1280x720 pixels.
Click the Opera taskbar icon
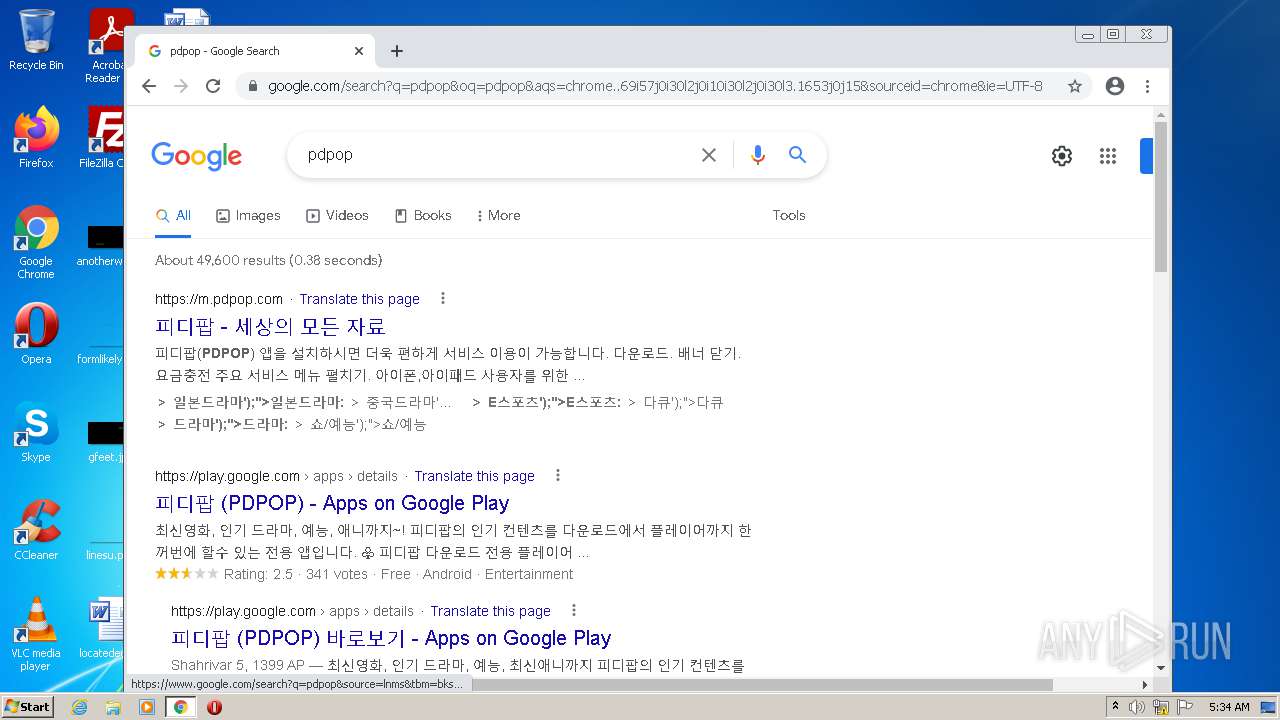pyautogui.click(x=214, y=707)
